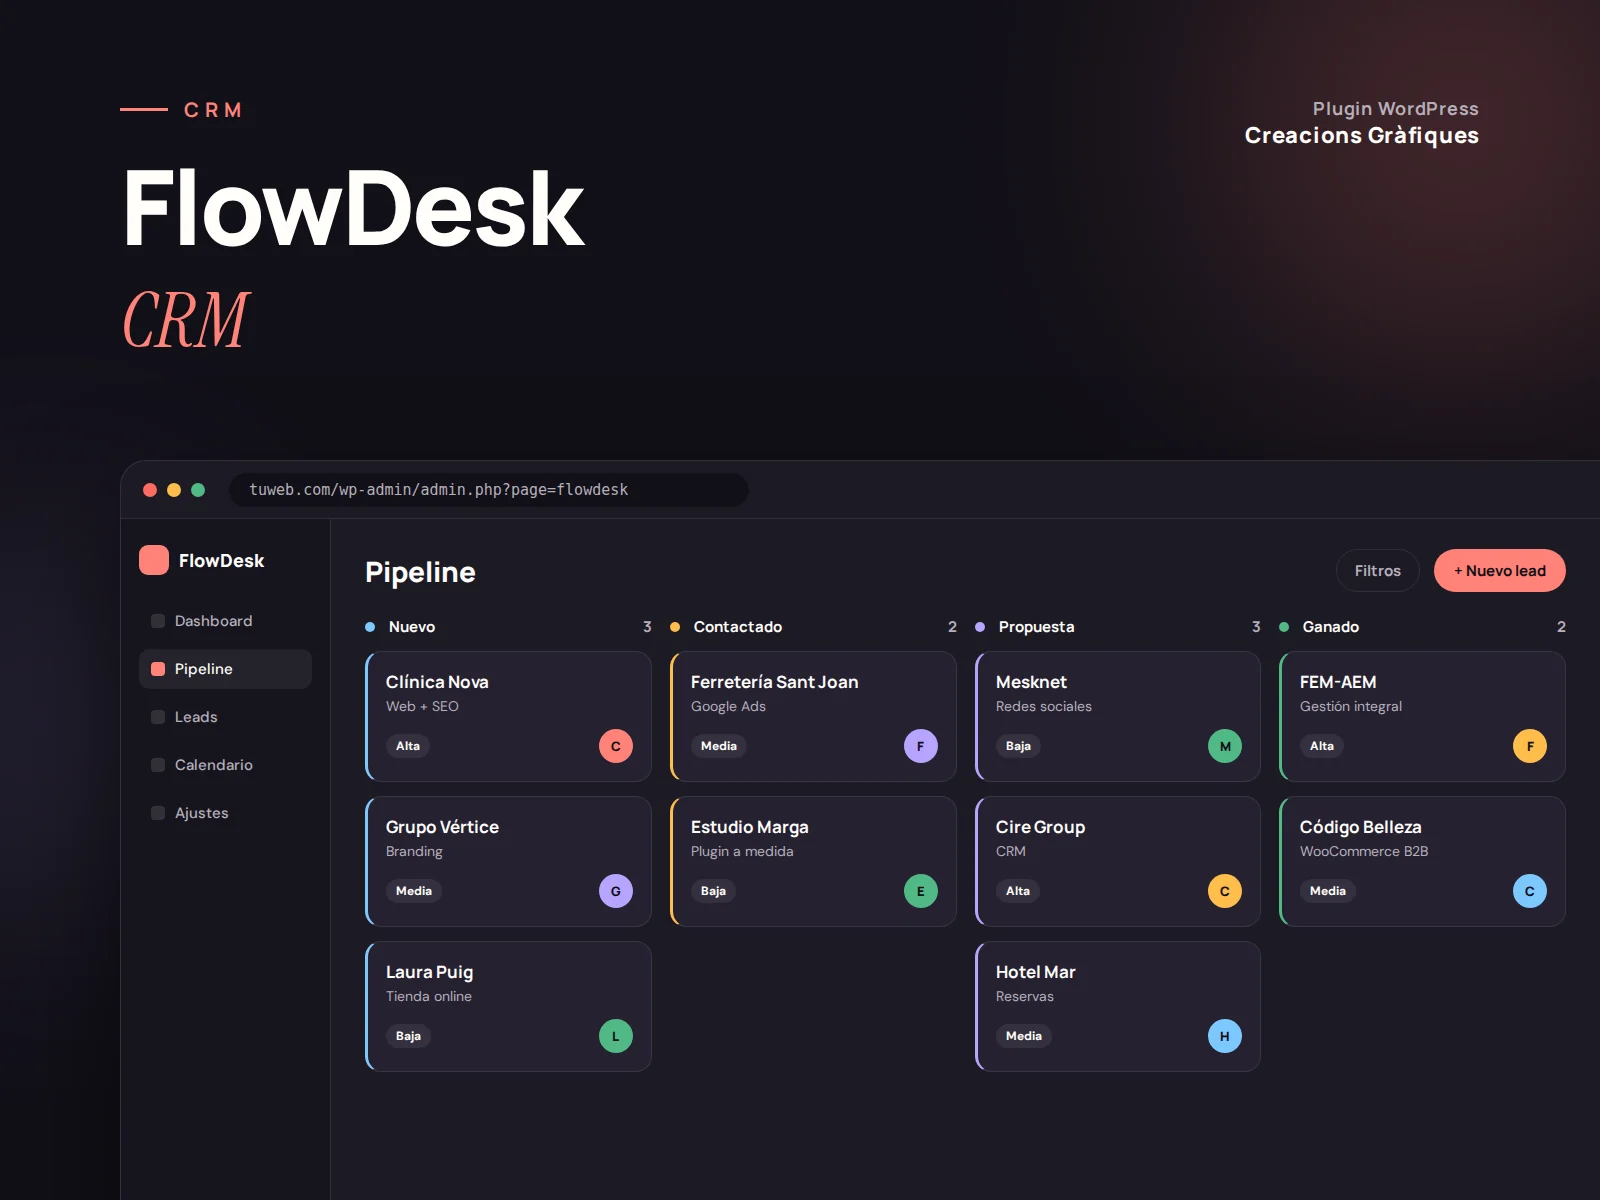Click the Calendario sidebar icon square
Viewport: 1600px width, 1200px height.
pos(158,765)
